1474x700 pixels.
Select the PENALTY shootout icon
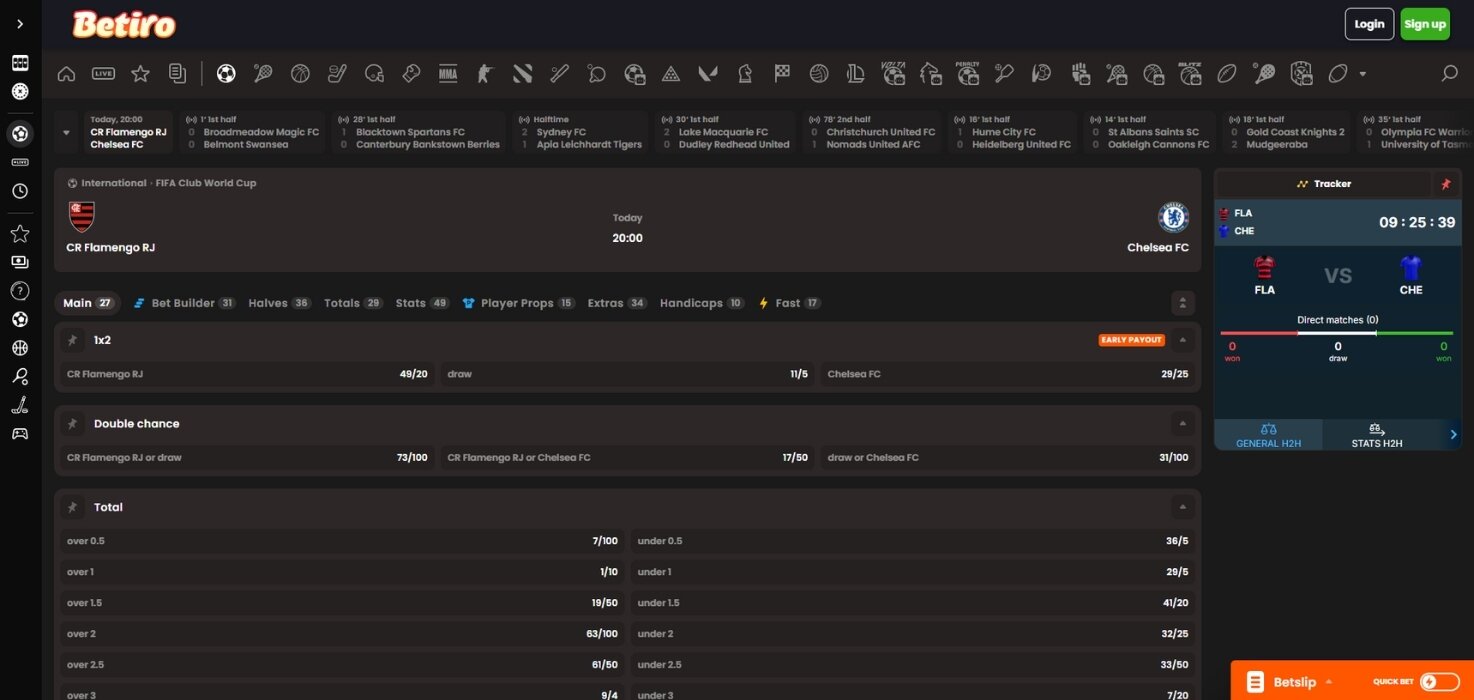pos(967,72)
